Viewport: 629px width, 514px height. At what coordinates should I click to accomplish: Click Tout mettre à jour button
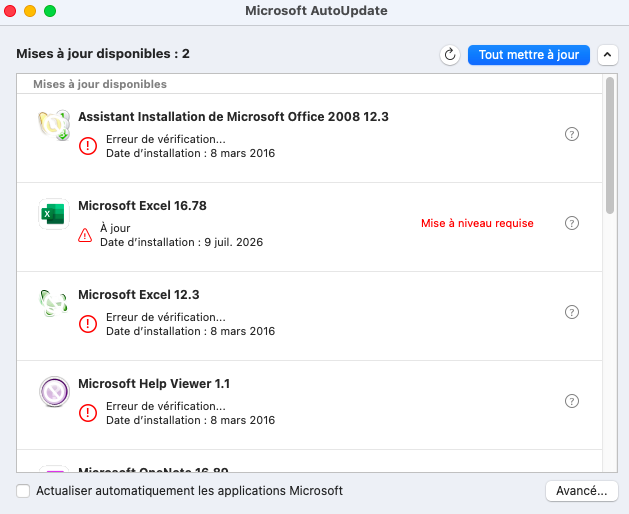pyautogui.click(x=529, y=55)
